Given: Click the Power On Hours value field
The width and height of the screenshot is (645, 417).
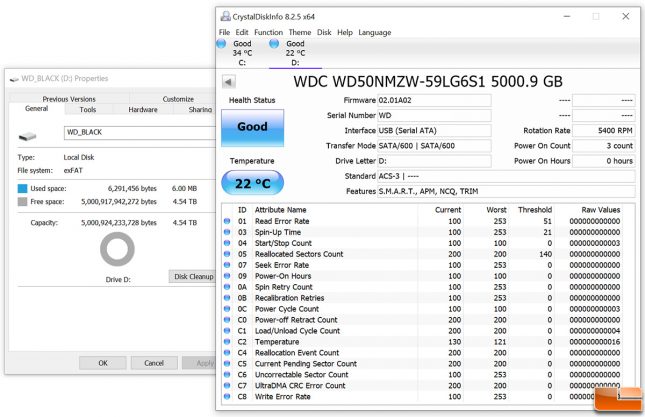Looking at the screenshot, I should tap(603, 161).
